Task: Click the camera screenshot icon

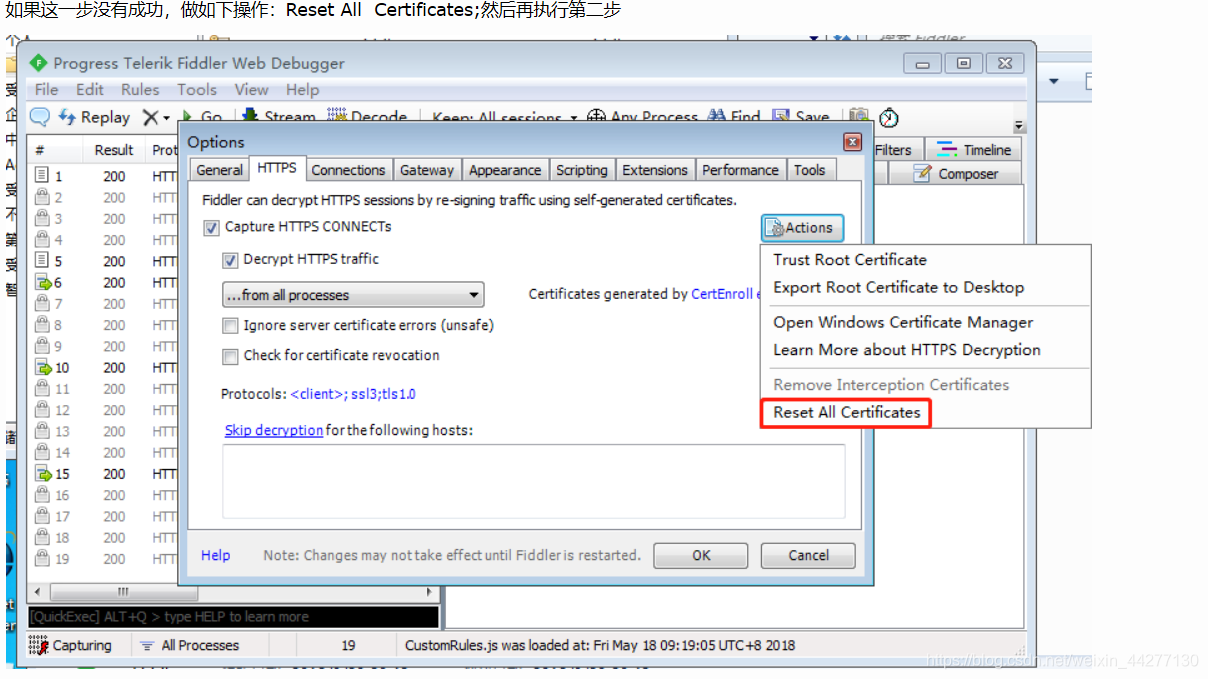Action: tap(858, 117)
